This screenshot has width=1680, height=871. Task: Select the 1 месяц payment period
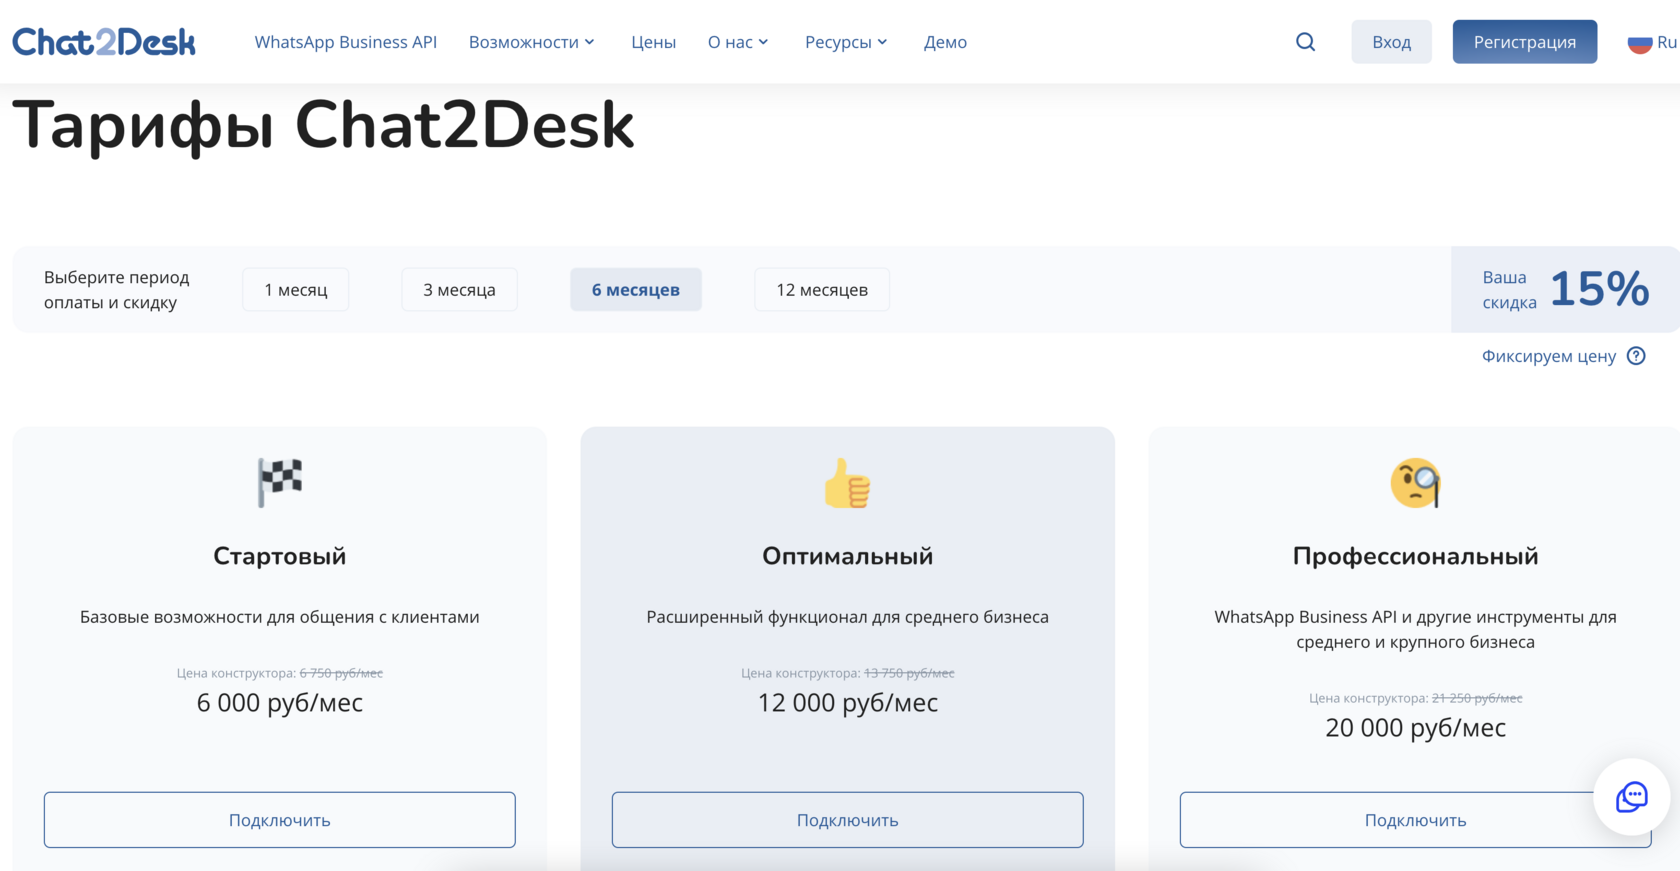coord(296,290)
